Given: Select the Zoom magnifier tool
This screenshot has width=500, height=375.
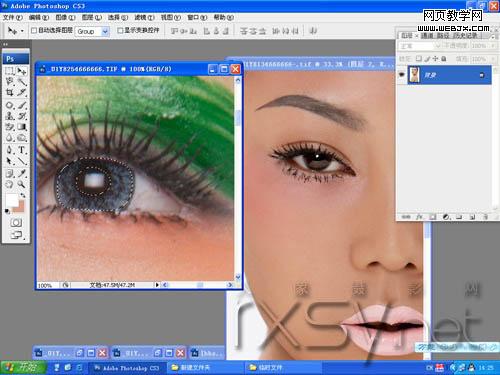Looking at the screenshot, I should pyautogui.click(x=22, y=184).
